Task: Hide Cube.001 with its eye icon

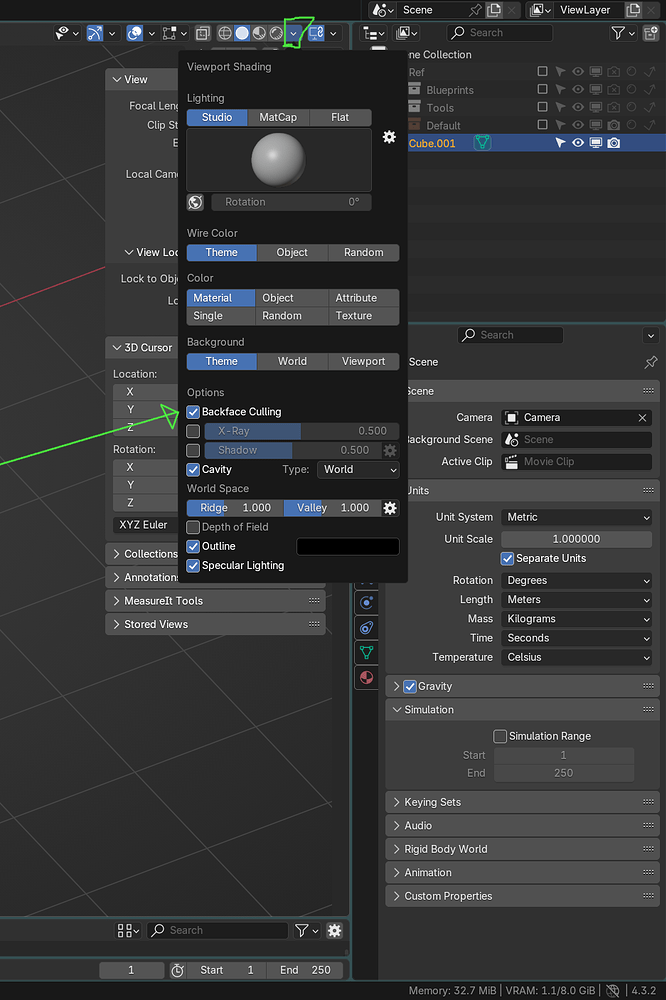Action: 577,143
